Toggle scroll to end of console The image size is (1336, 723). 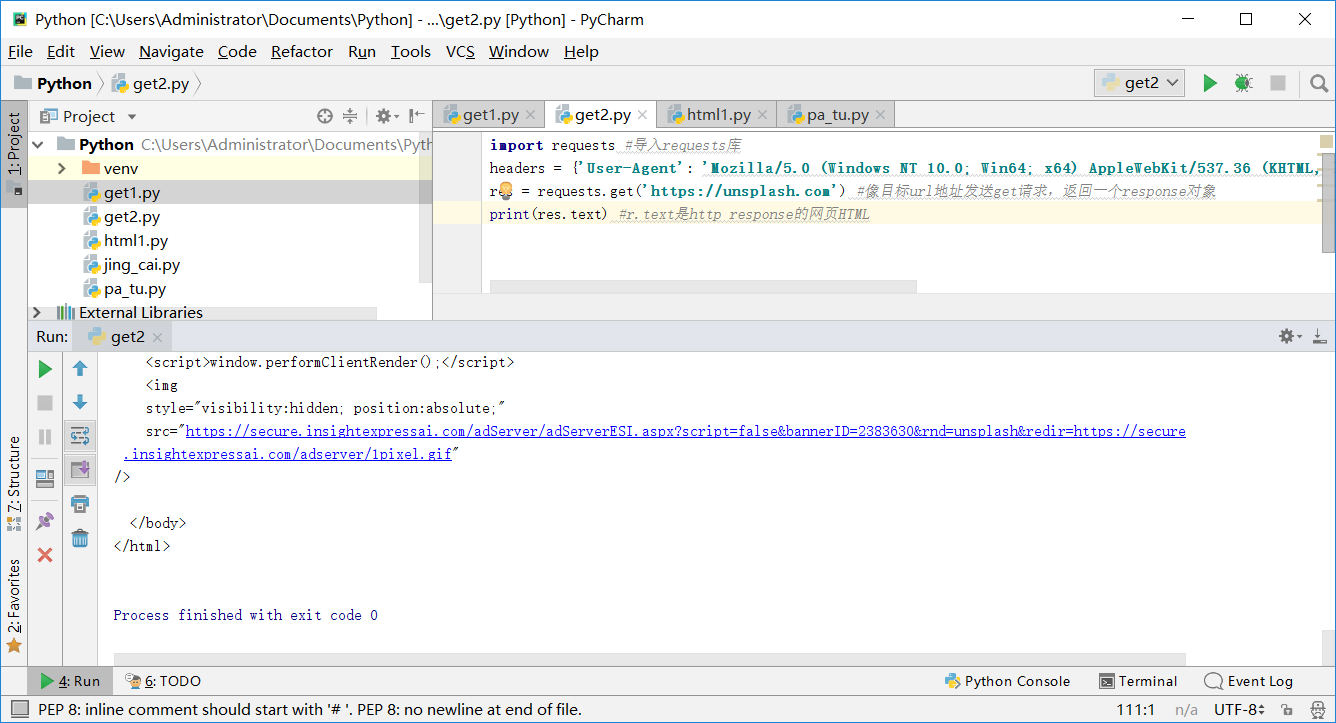click(80, 469)
